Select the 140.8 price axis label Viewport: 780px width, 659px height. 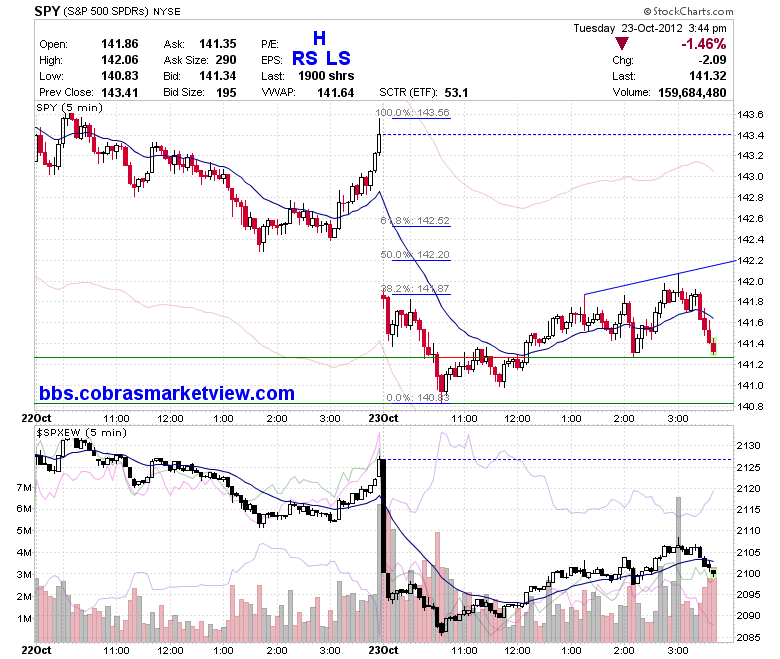[x=750, y=406]
